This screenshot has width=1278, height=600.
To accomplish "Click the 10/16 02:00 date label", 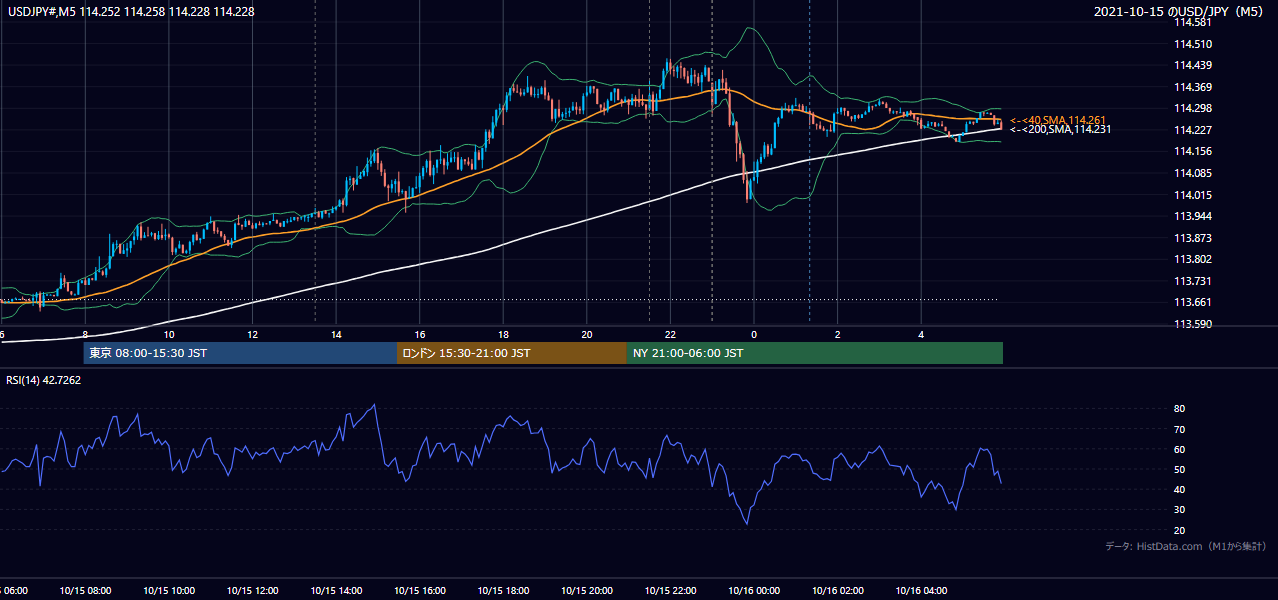I will 838,591.
